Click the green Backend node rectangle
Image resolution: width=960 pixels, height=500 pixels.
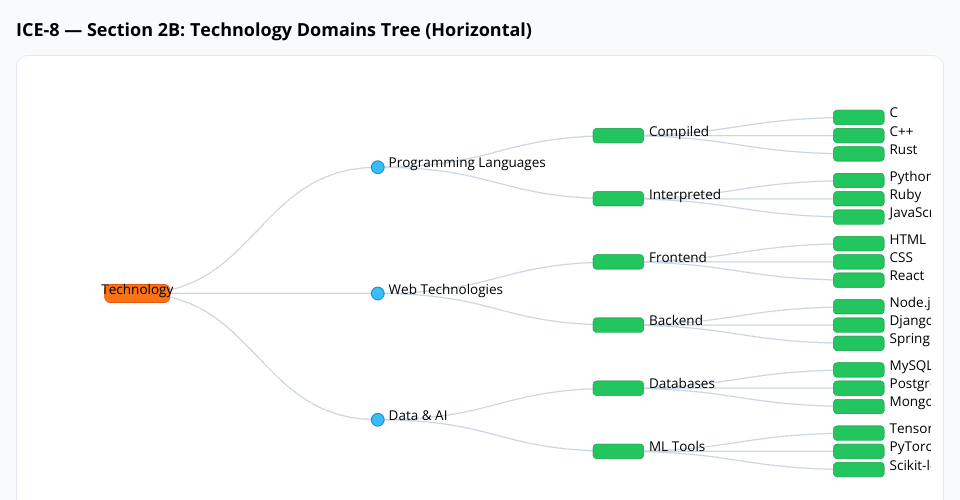click(618, 324)
